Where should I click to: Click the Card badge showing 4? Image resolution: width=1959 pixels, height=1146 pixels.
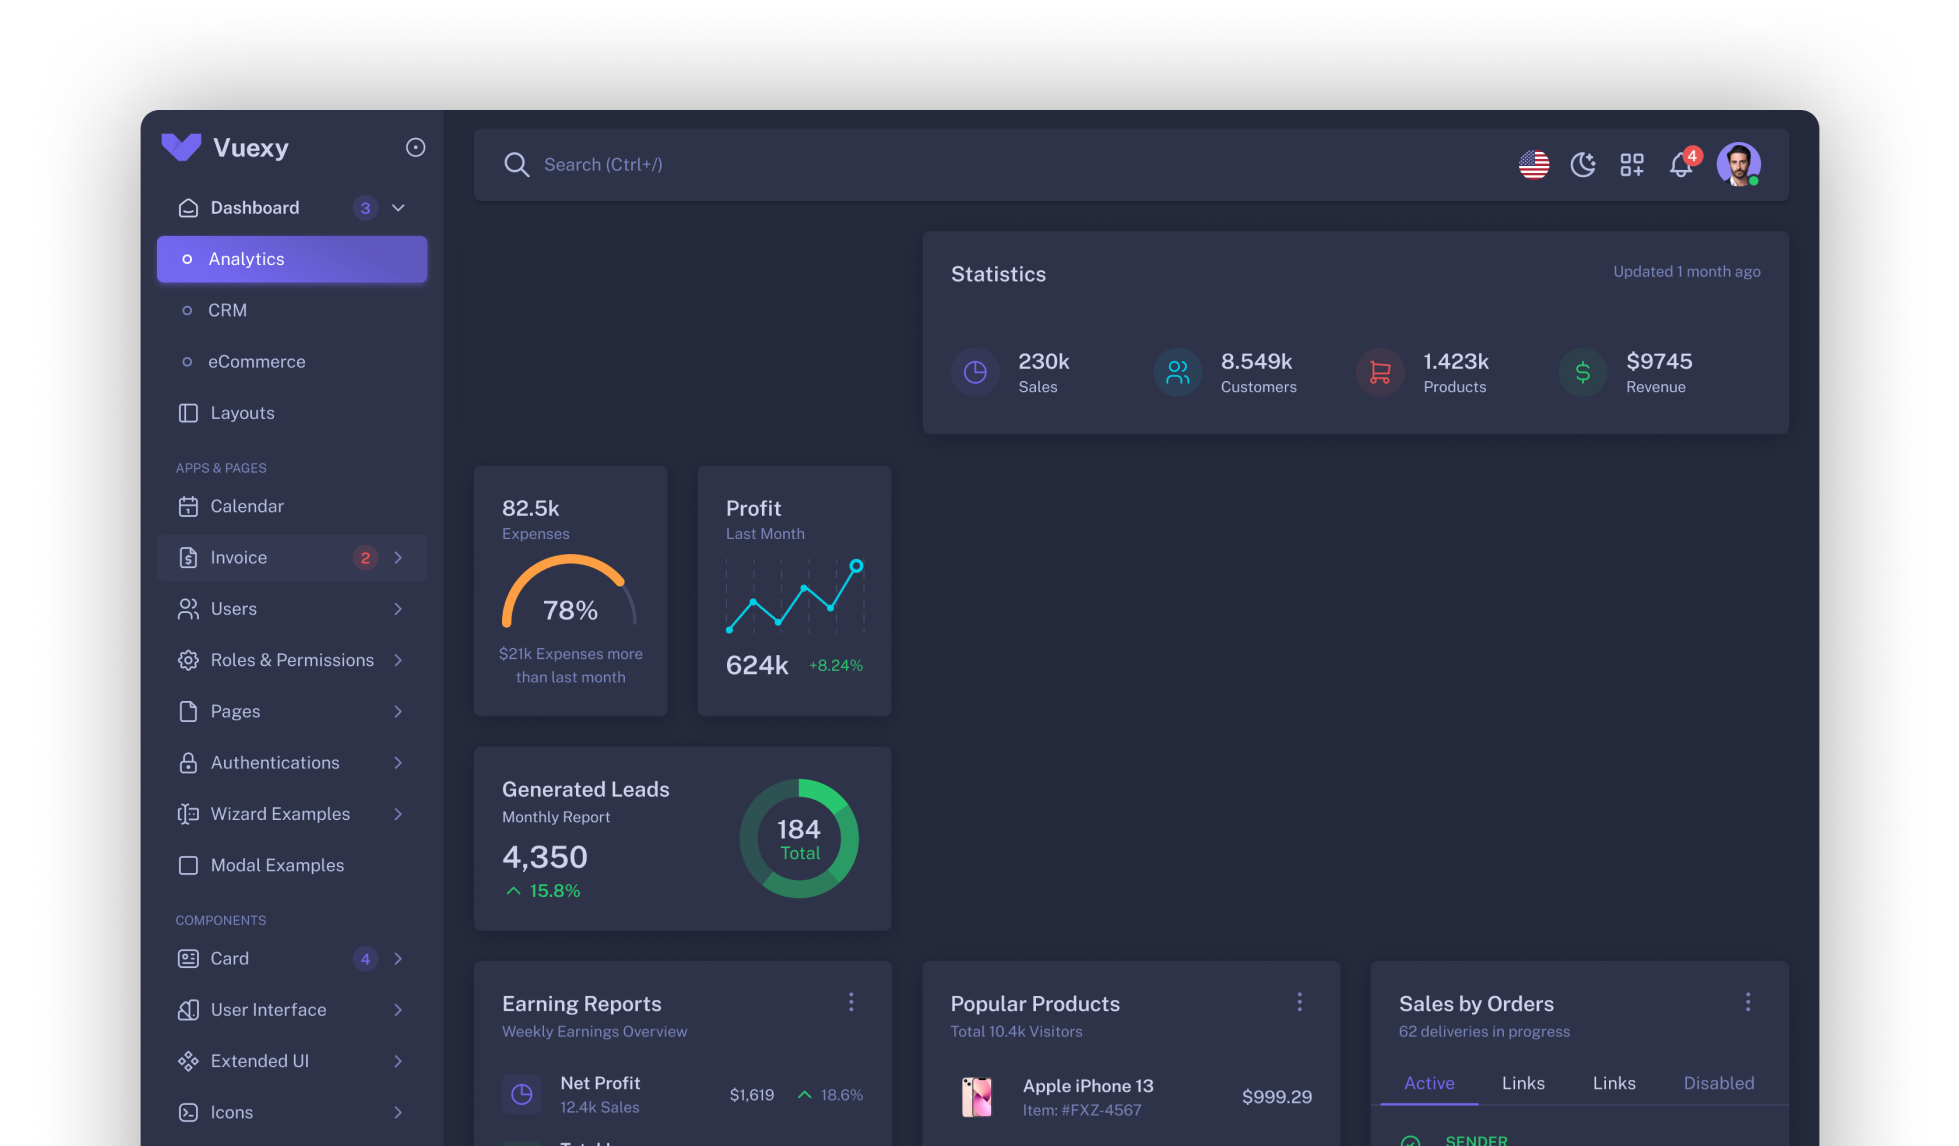[365, 958]
